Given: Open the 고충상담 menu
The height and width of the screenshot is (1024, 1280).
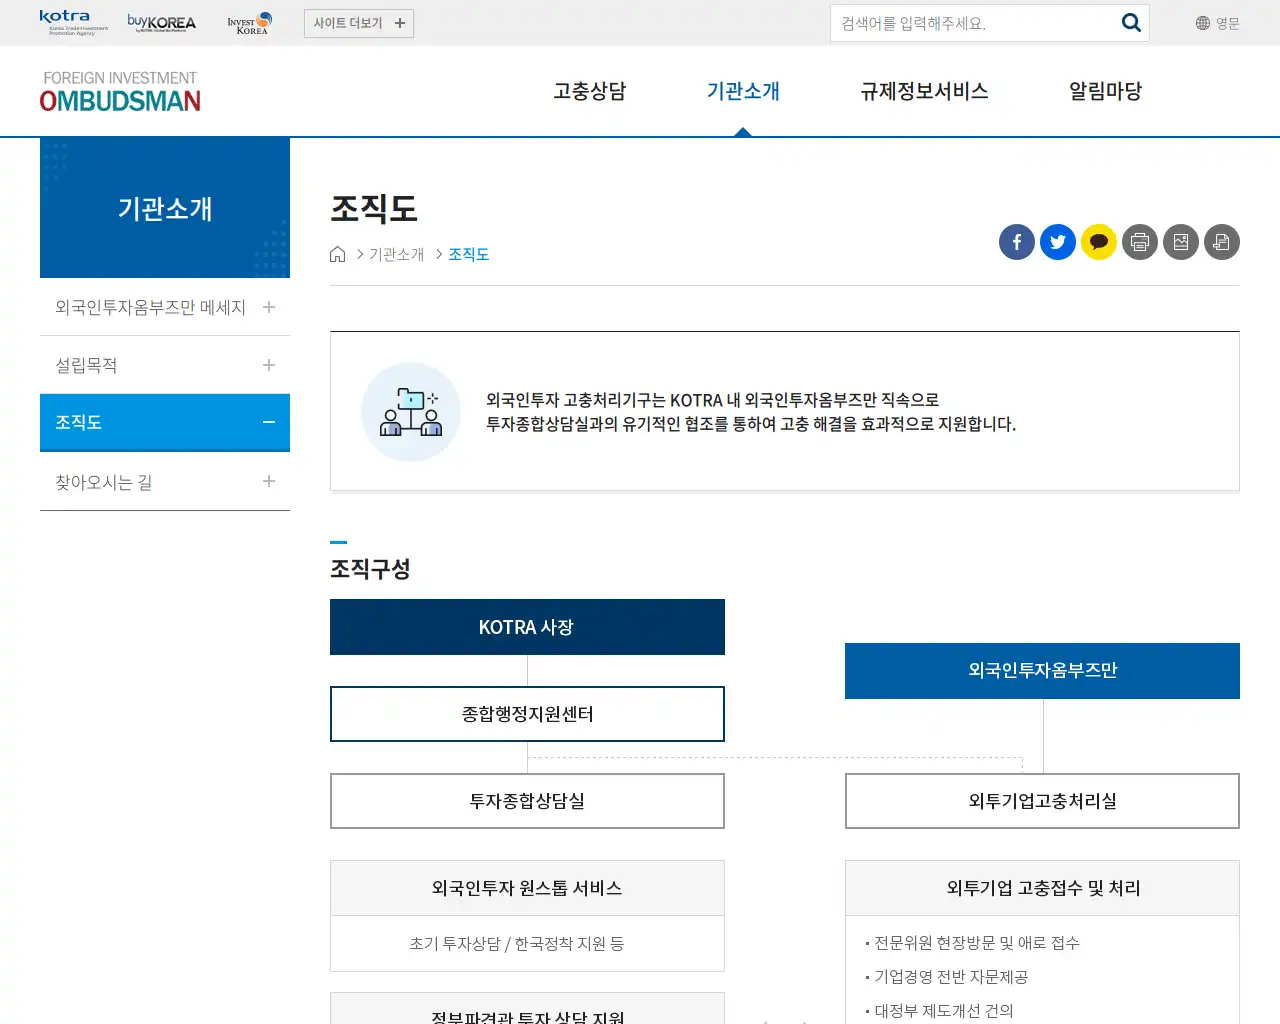Looking at the screenshot, I should point(588,90).
